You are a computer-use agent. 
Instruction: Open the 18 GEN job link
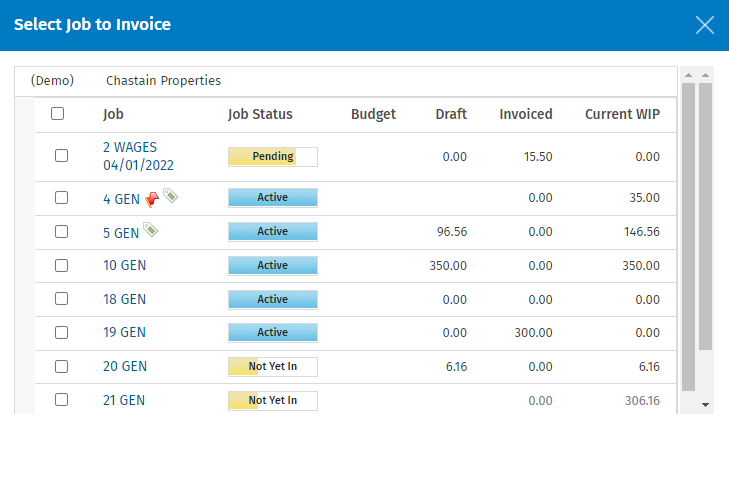(125, 299)
